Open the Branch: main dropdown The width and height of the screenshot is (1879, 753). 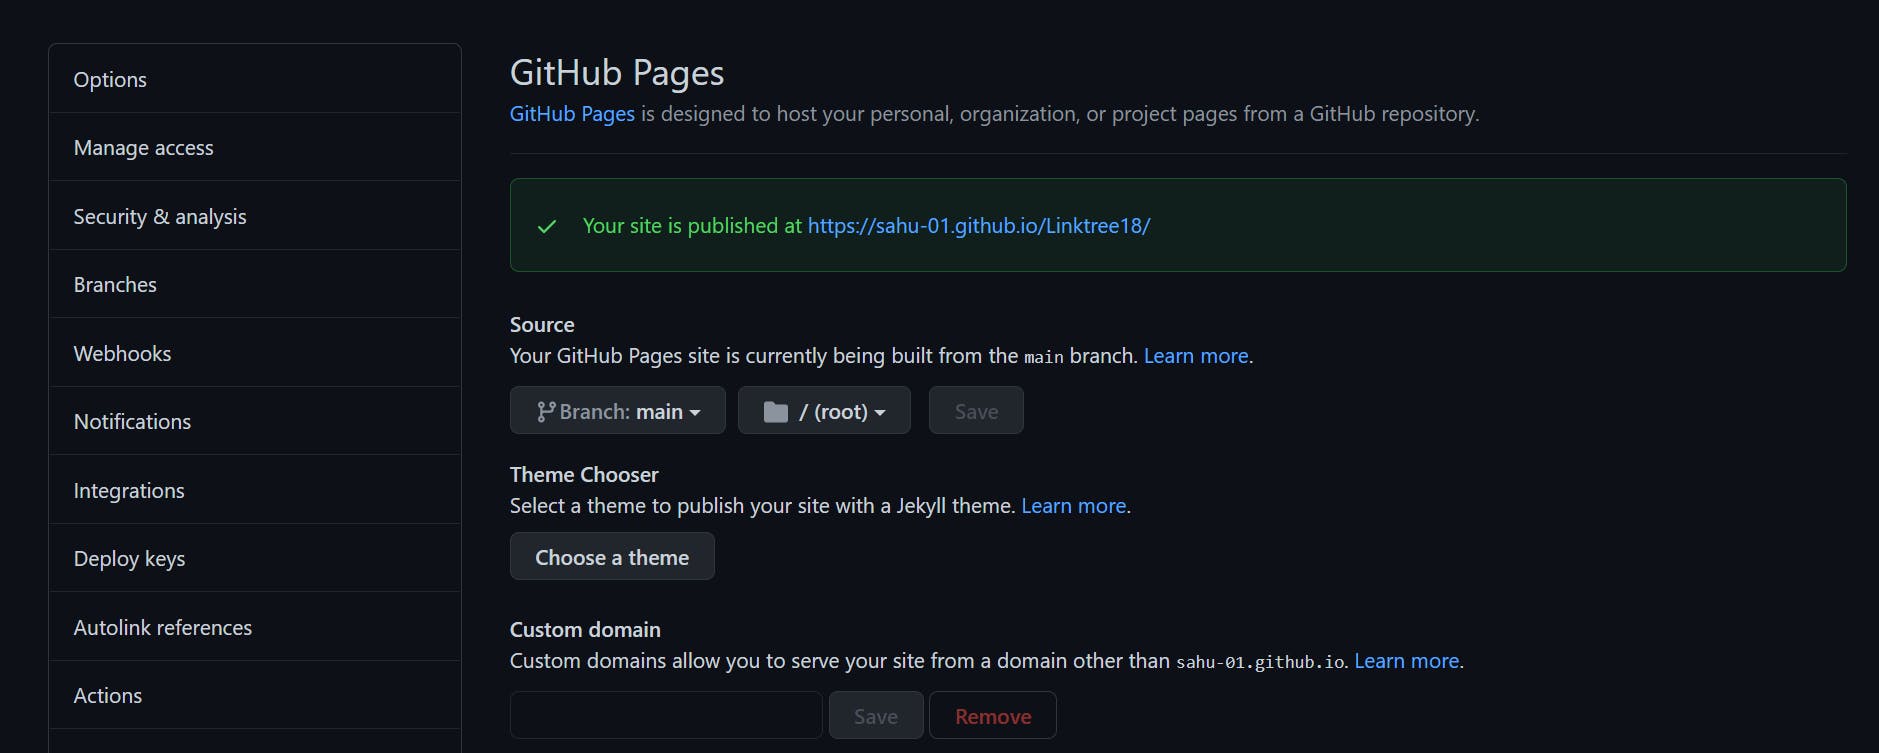point(618,410)
